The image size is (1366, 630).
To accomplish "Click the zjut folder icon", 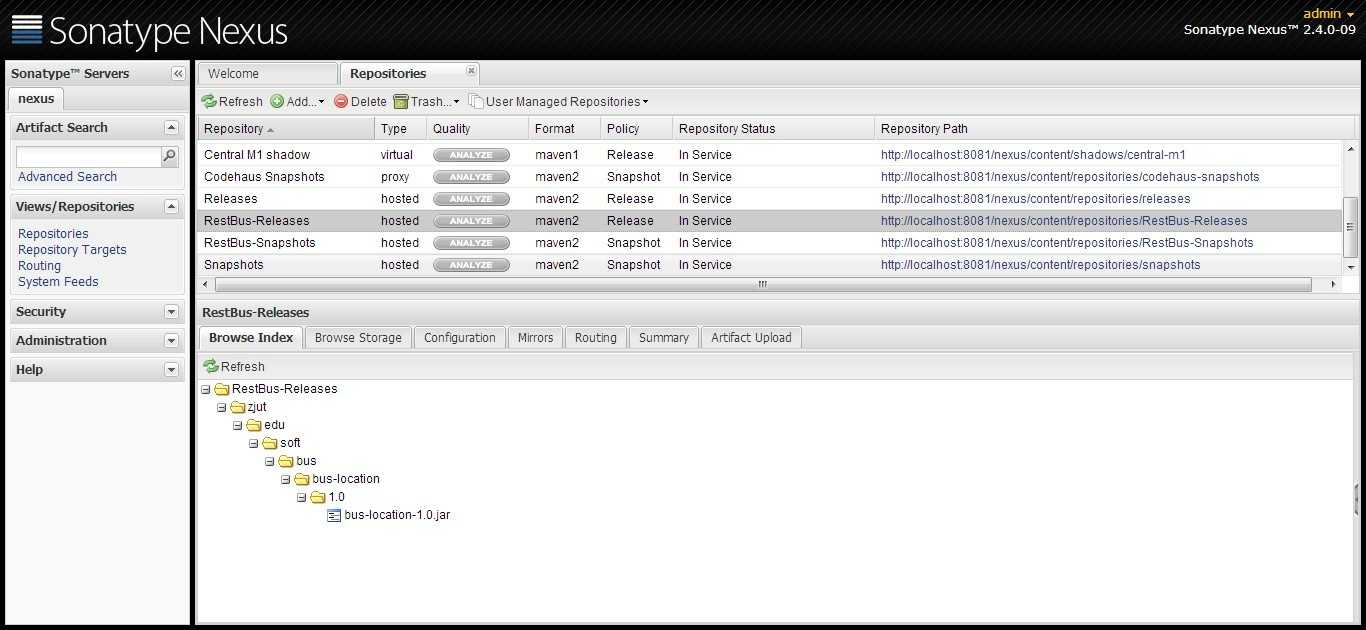I will pos(238,407).
